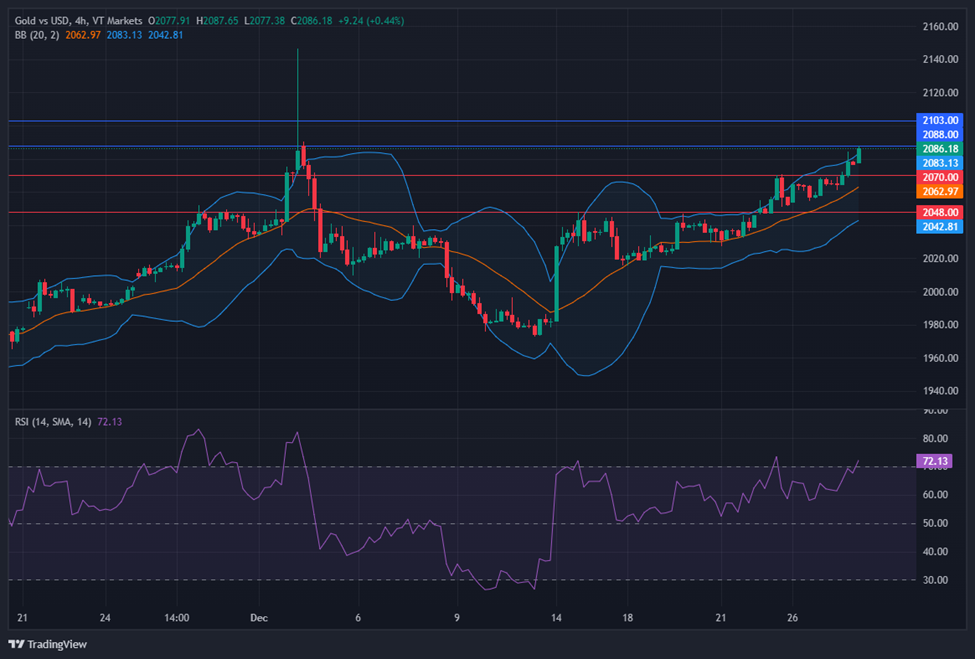Click the orange BB basis value in legend
Screen dimensions: 975x659
(x=82, y=34)
